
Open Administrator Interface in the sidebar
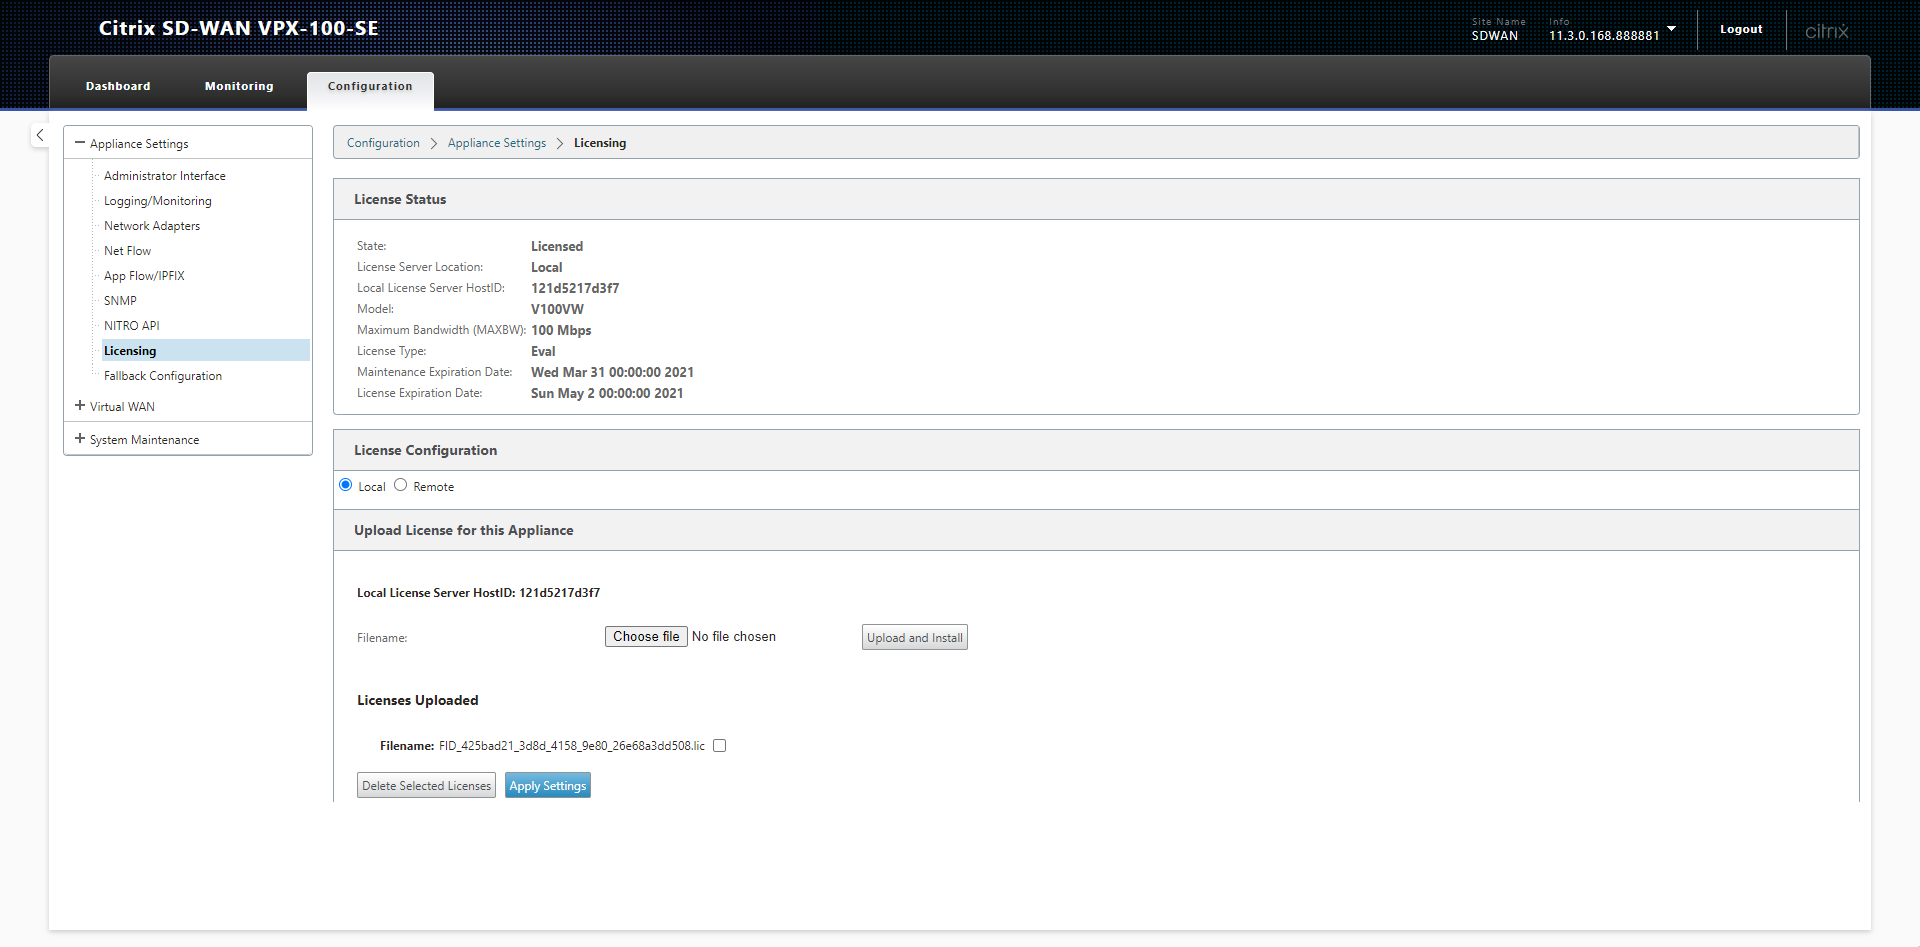click(165, 176)
